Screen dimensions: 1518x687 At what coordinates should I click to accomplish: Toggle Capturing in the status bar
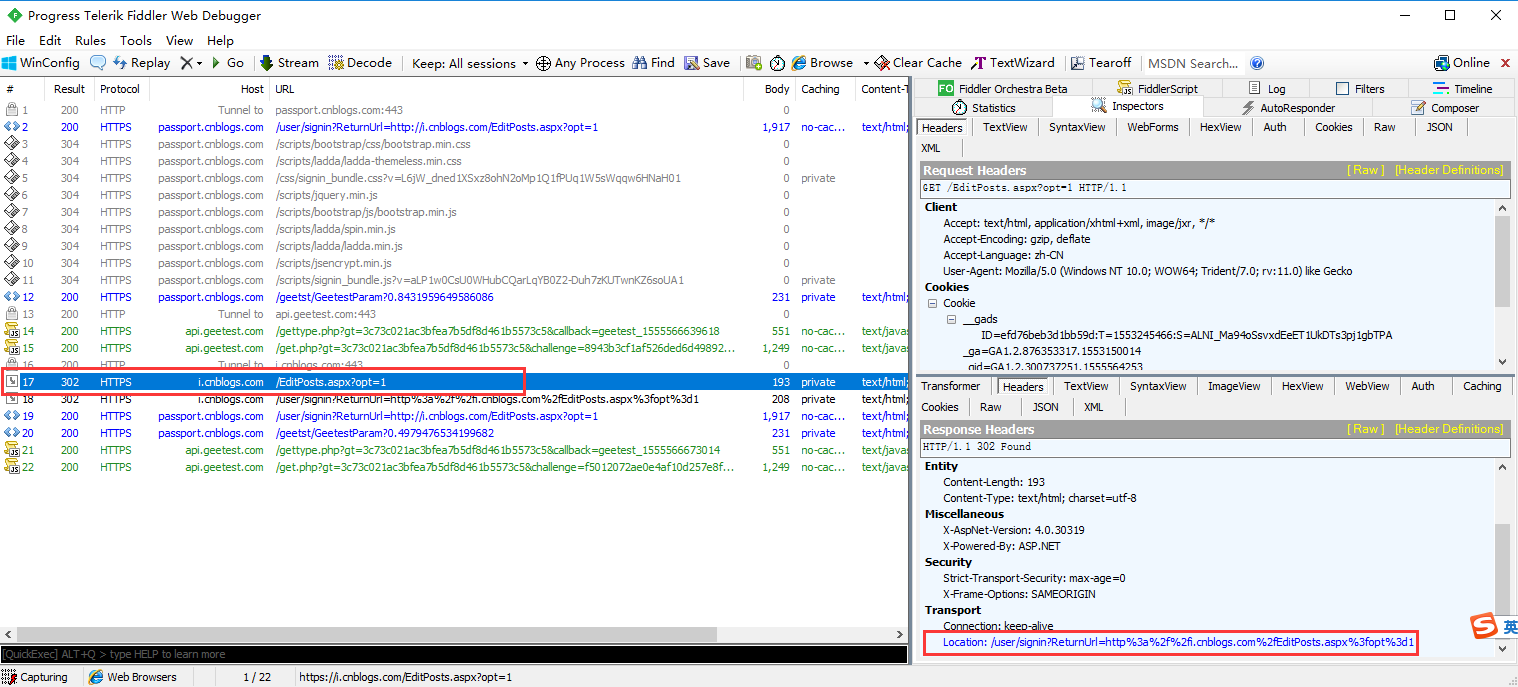pyautogui.click(x=35, y=677)
